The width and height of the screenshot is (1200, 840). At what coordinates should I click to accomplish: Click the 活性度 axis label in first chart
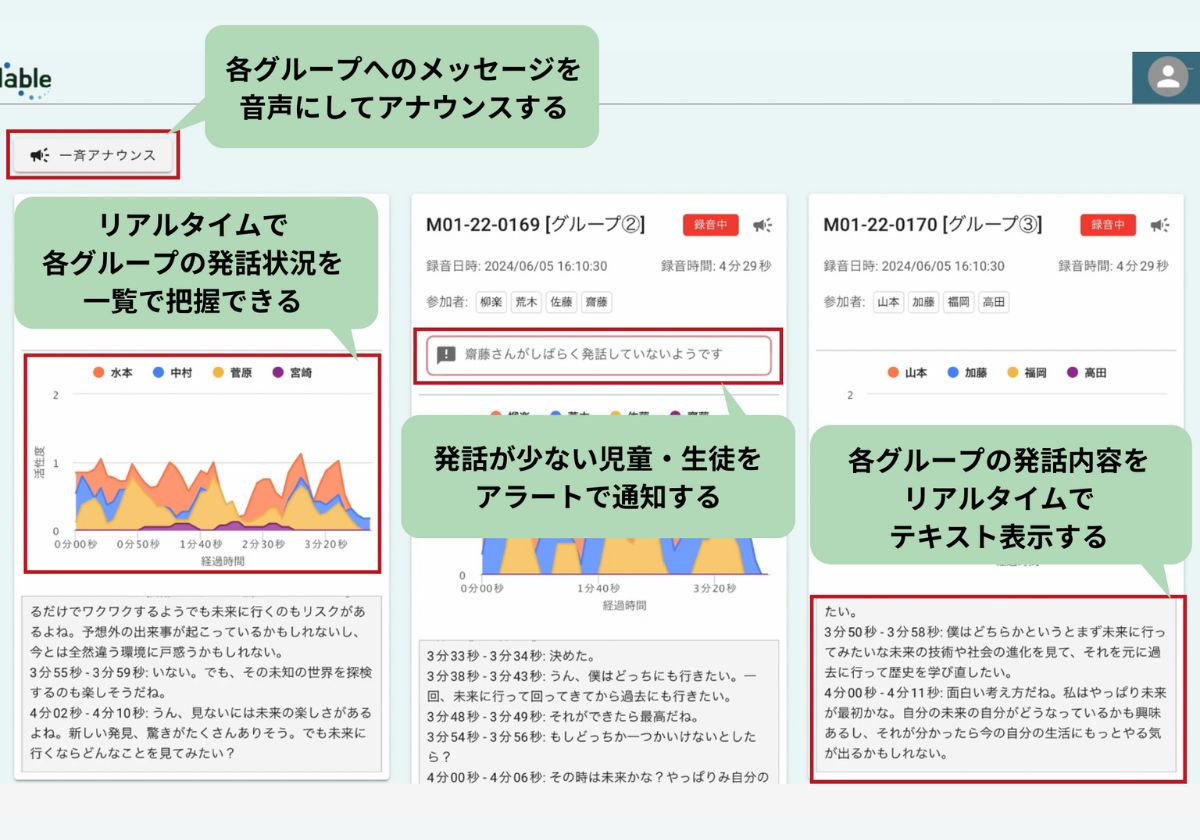(39, 462)
